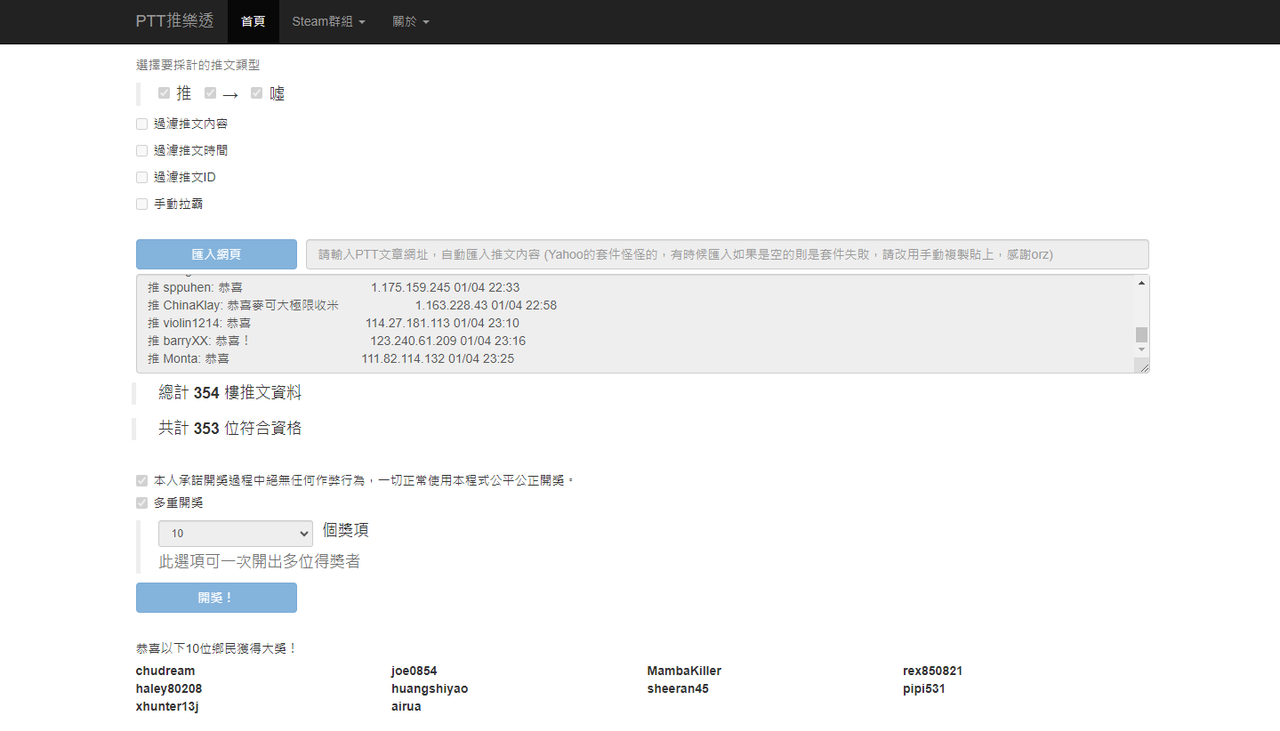Viewport: 1280px width, 731px height.
Task: Click winner name MambaKiller
Action: (x=684, y=671)
